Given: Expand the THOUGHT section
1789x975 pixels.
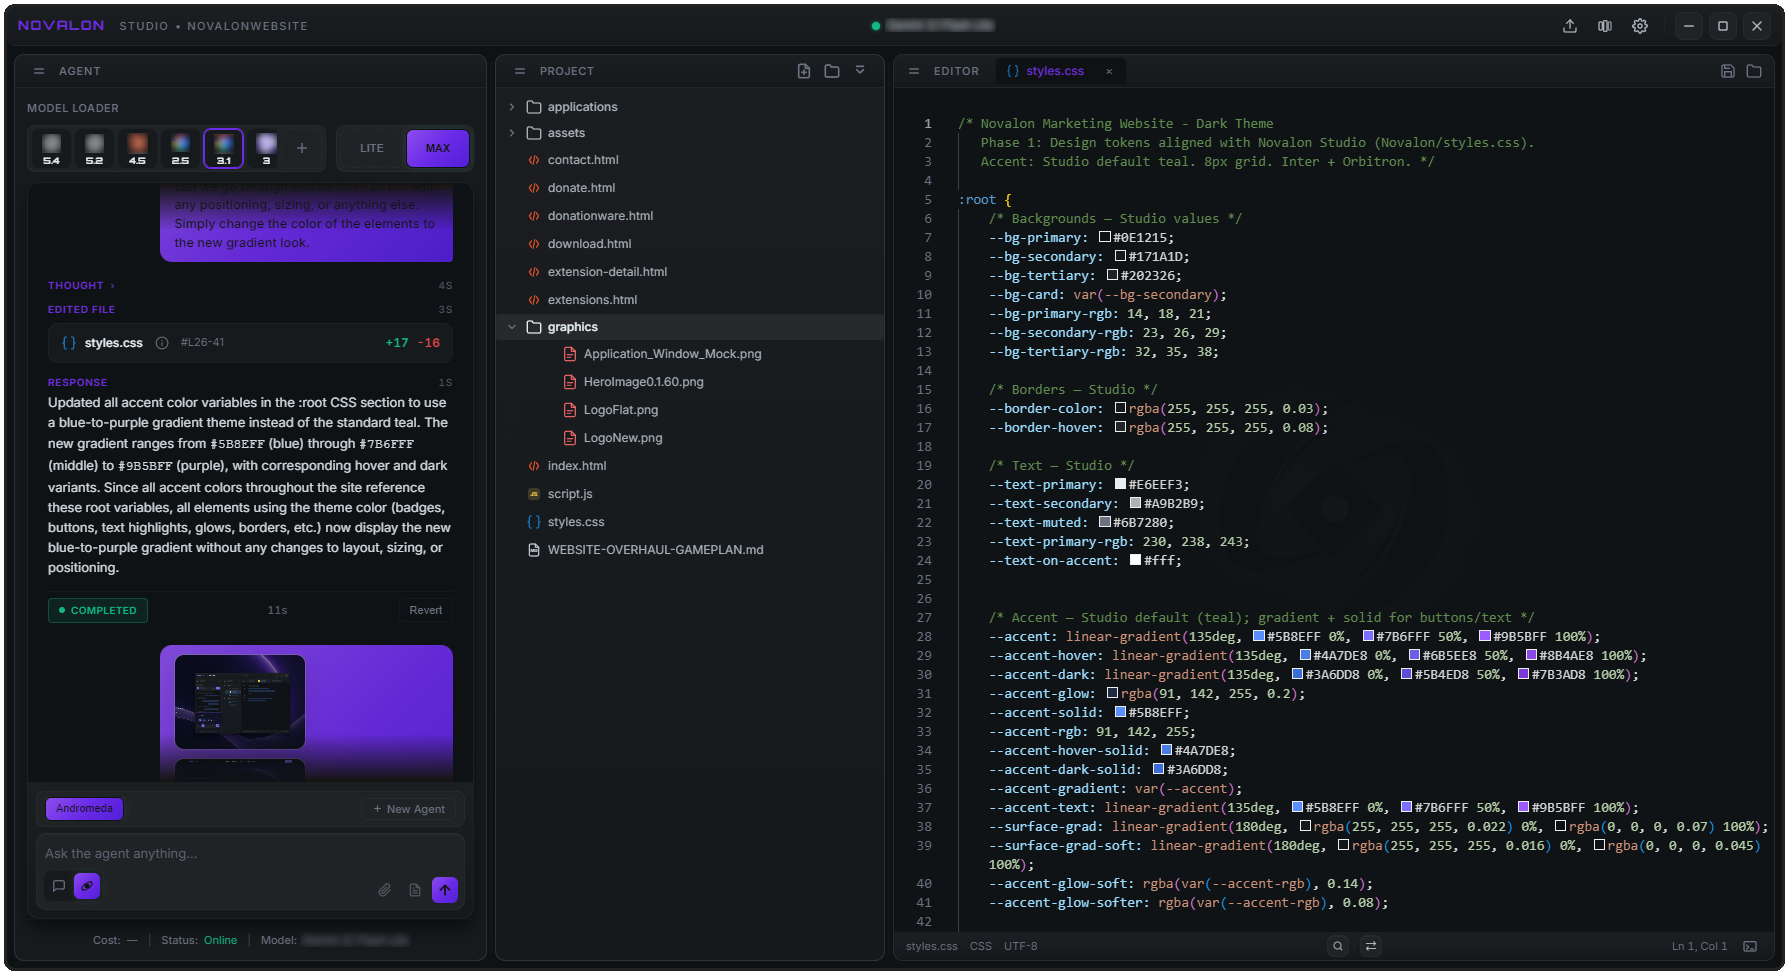Looking at the screenshot, I should pyautogui.click(x=81, y=286).
